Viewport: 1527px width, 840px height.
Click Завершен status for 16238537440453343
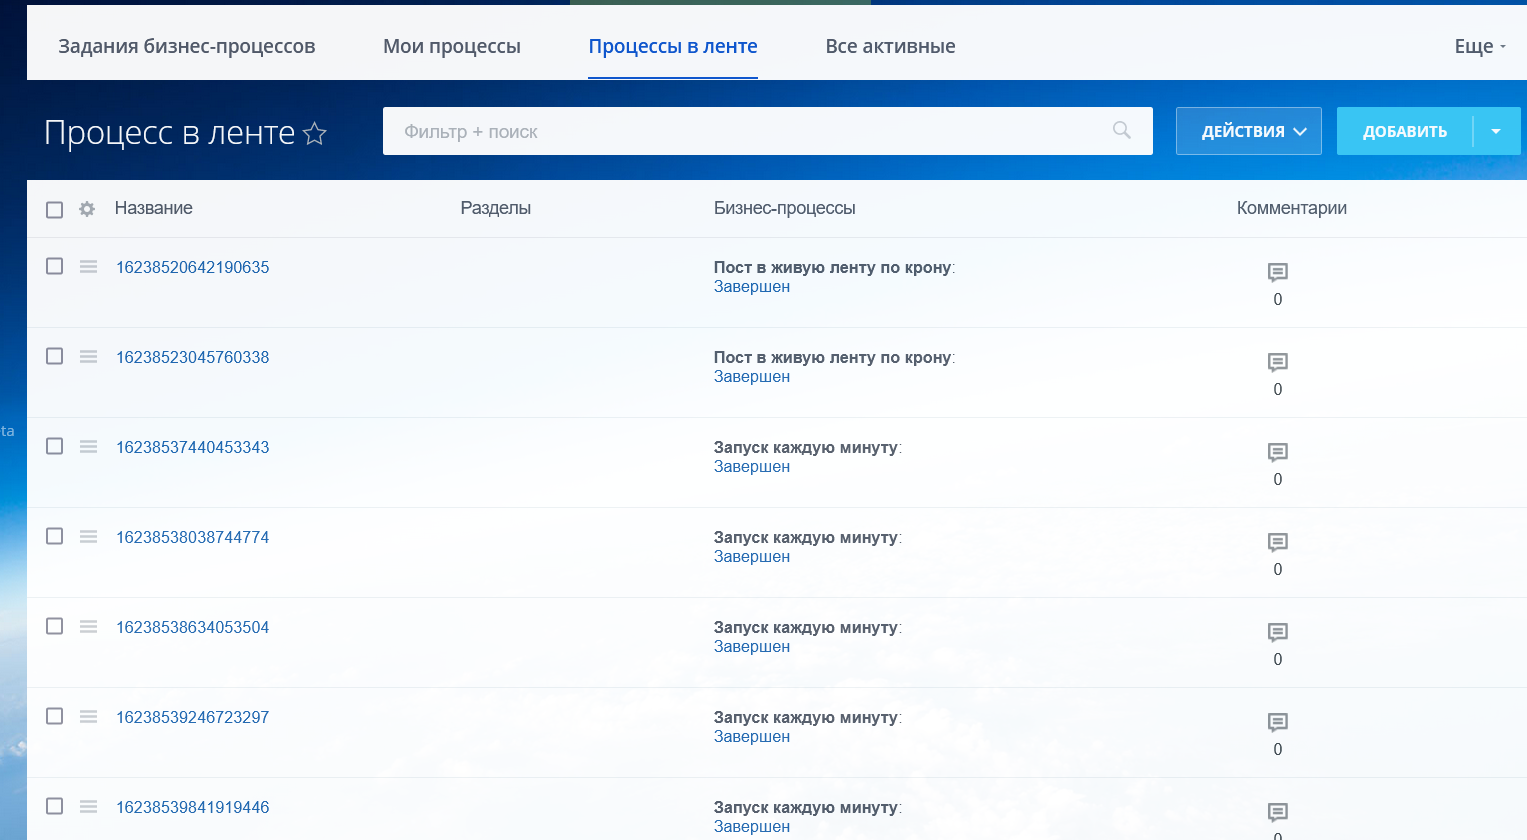[x=752, y=467]
